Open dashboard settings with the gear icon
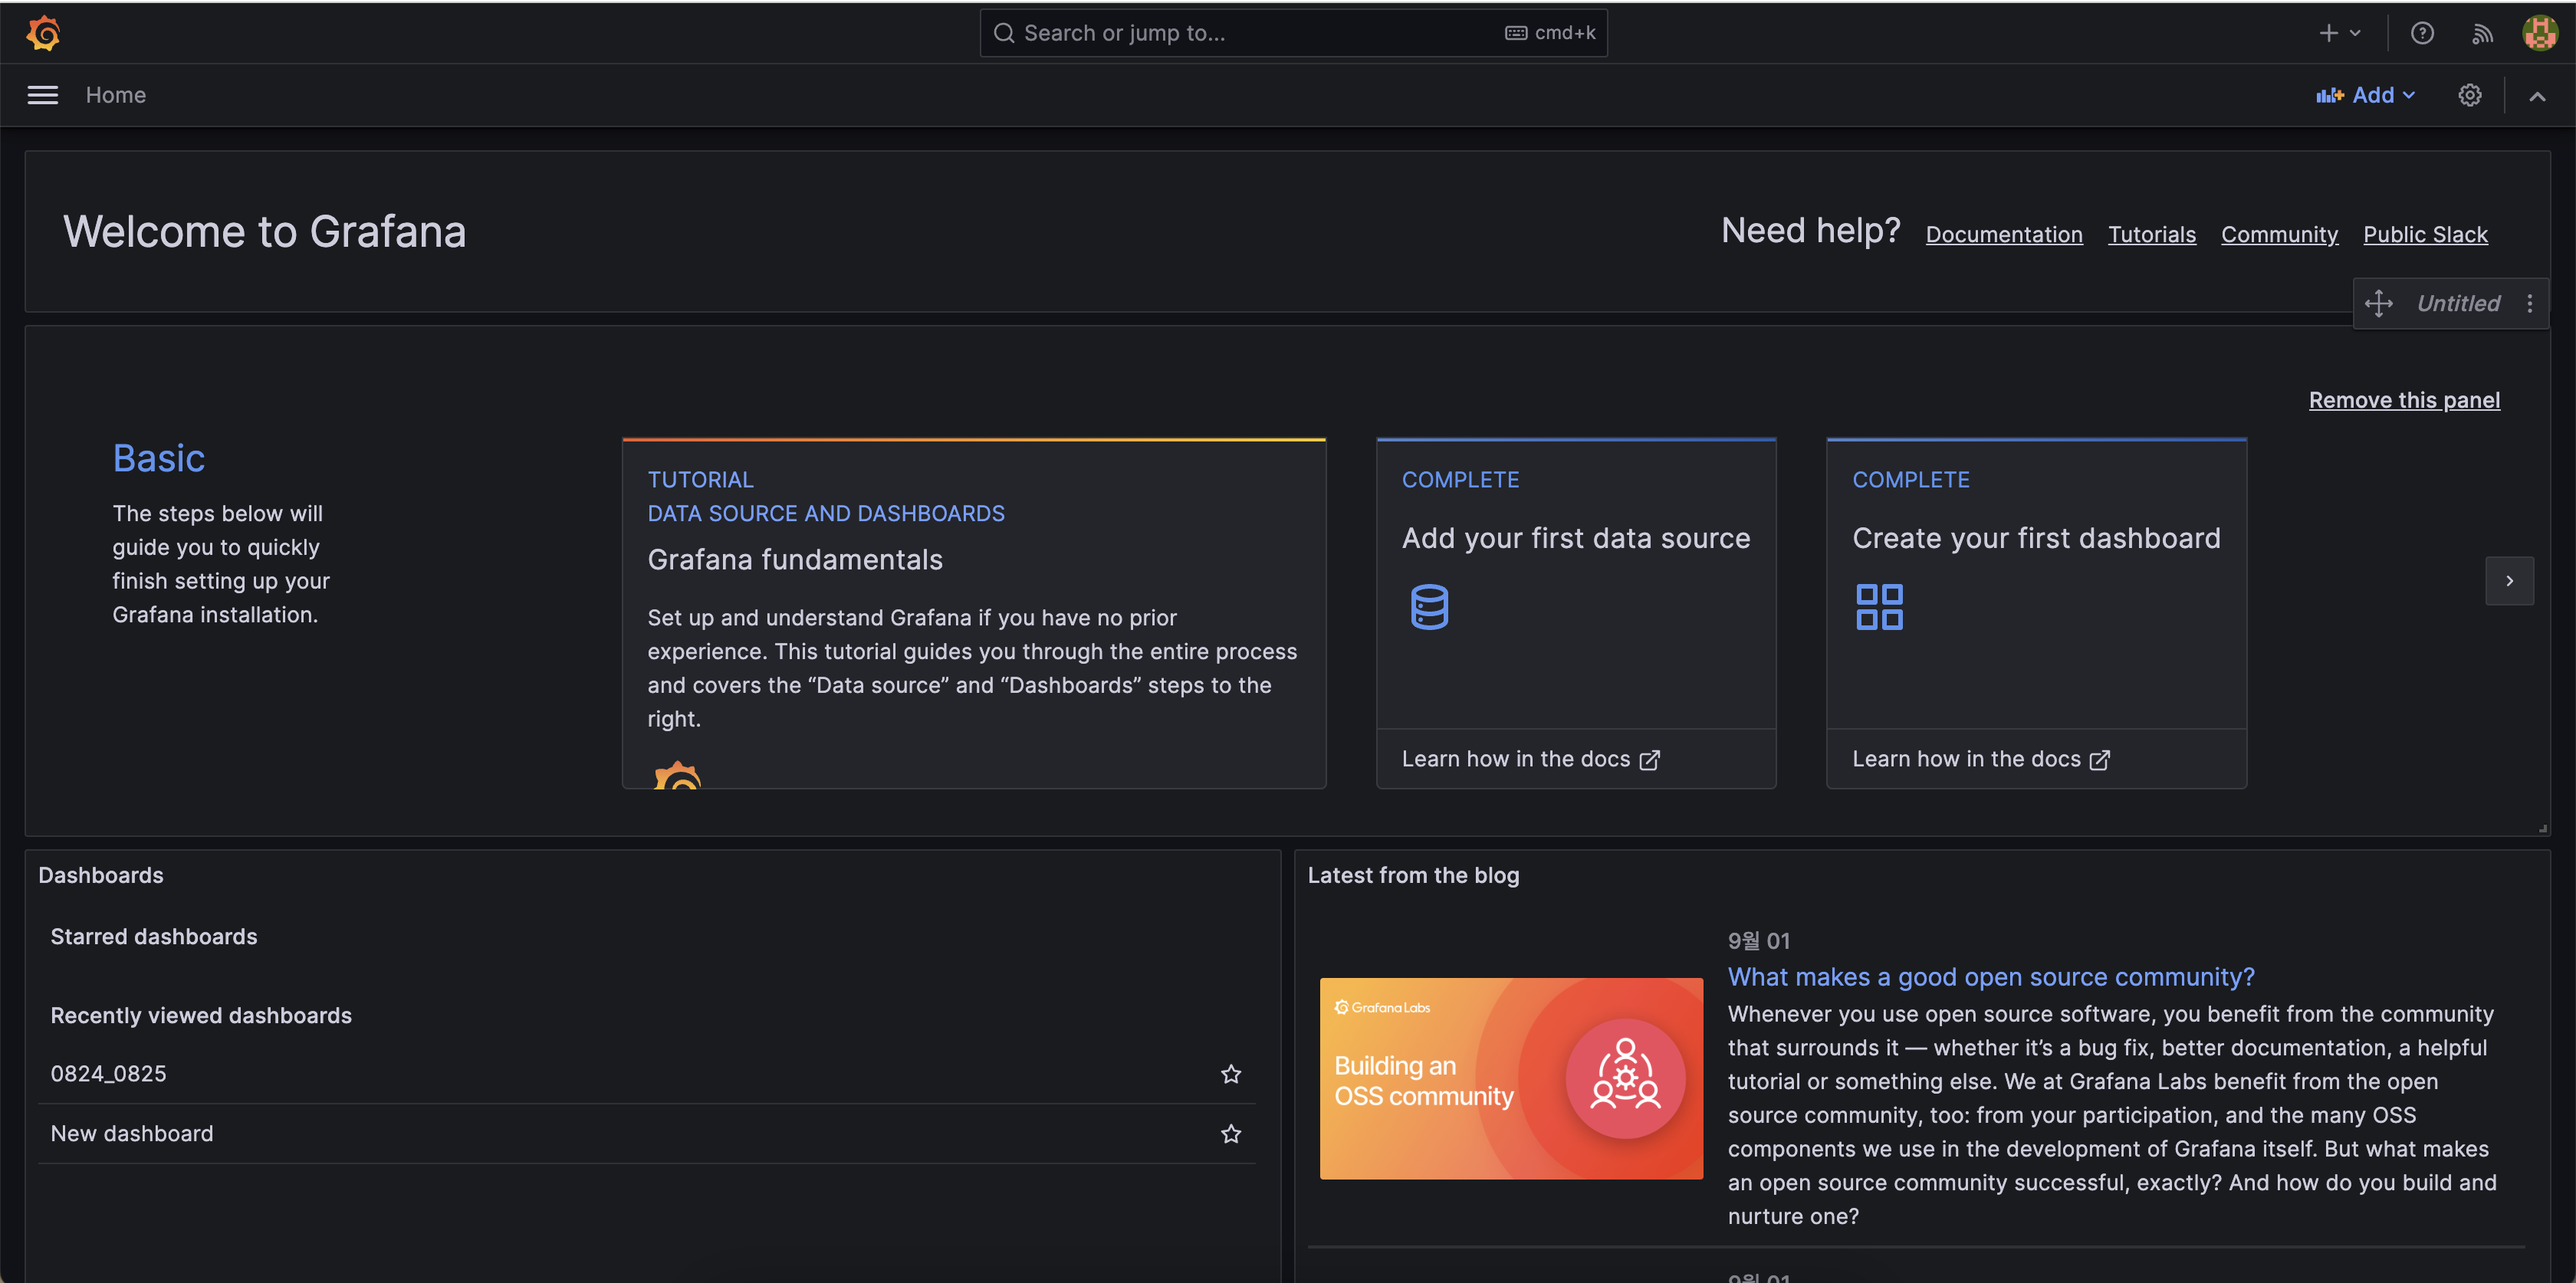2576x1283 pixels. (2469, 95)
